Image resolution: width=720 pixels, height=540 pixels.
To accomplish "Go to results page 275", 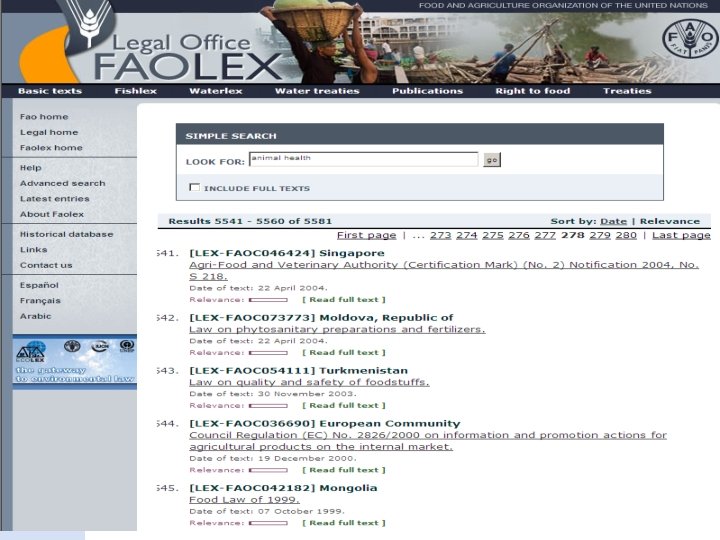I will click(493, 235).
